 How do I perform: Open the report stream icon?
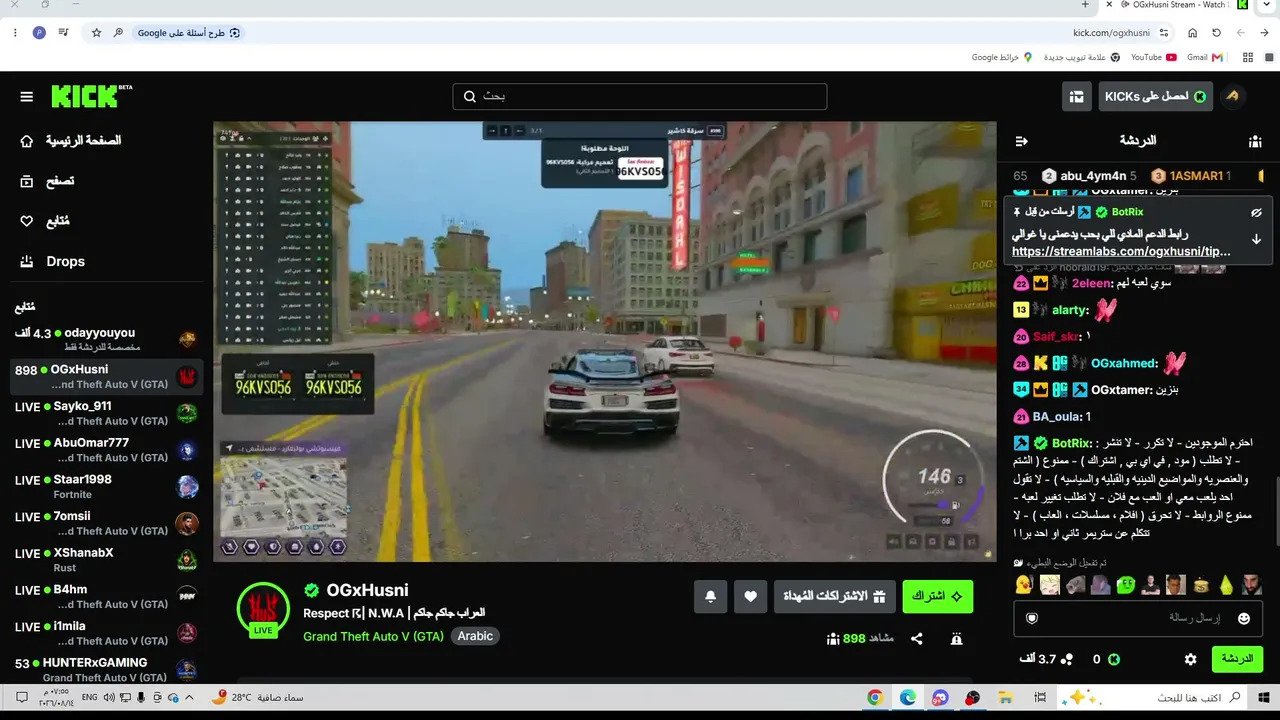click(957, 638)
